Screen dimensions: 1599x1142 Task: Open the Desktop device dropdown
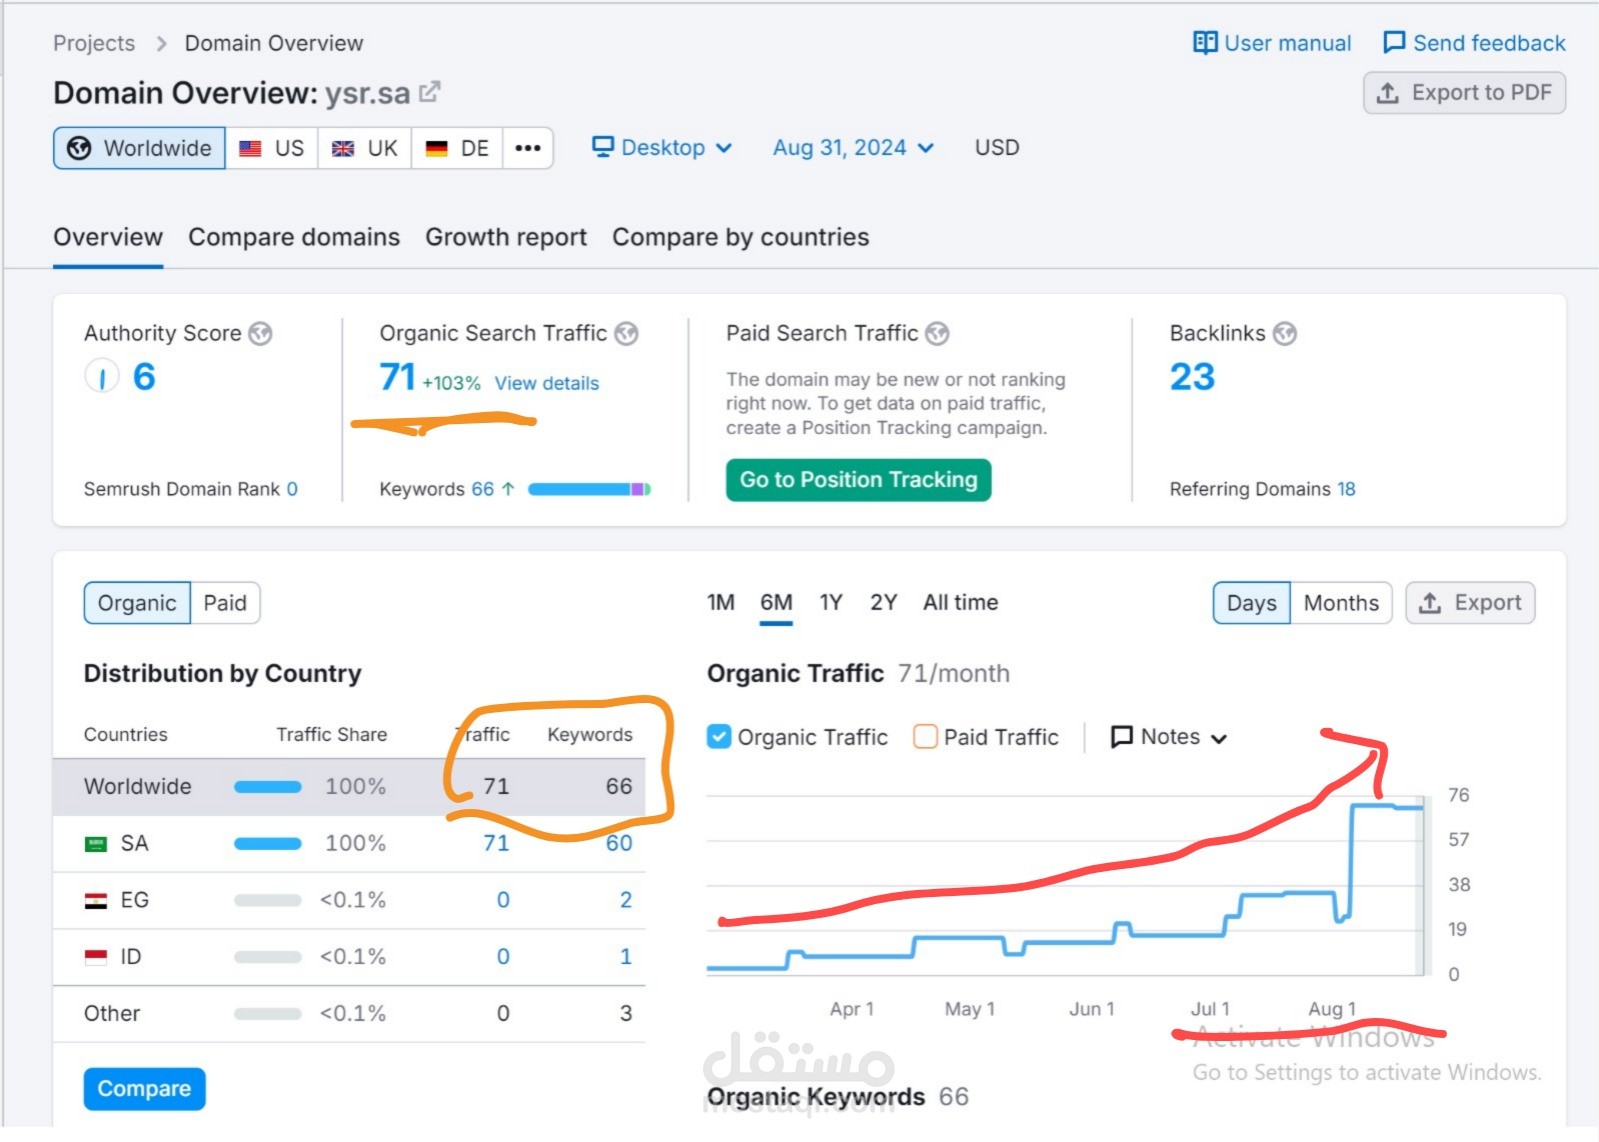pyautogui.click(x=662, y=148)
